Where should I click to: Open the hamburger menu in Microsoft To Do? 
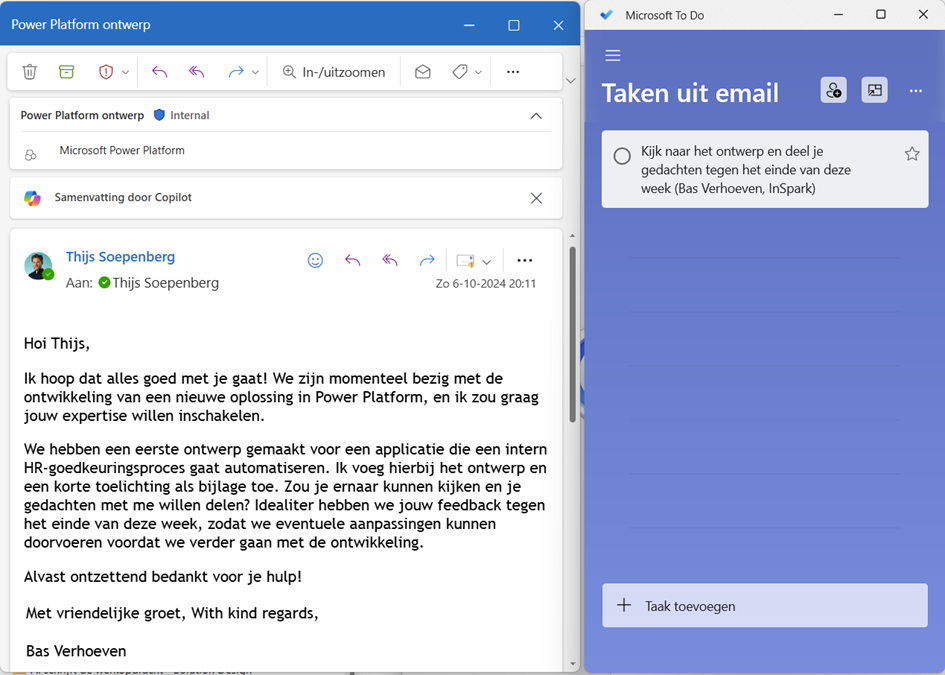(x=613, y=55)
